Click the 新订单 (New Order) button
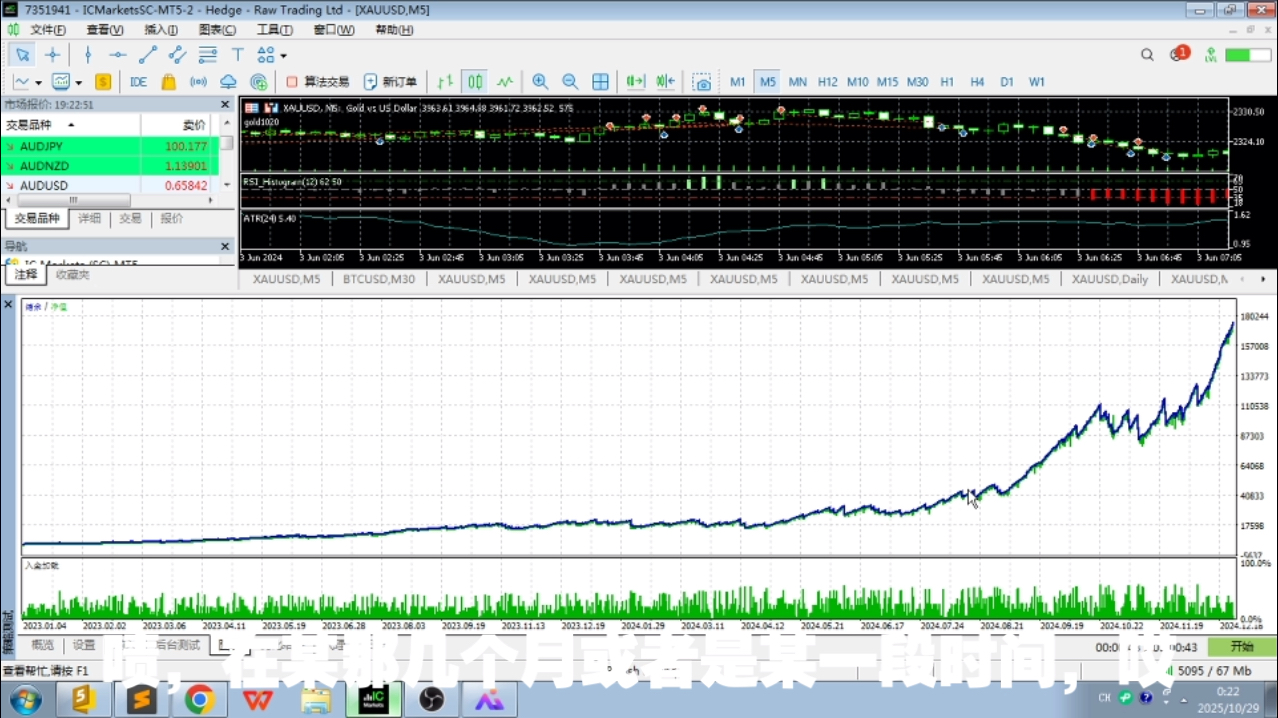The width and height of the screenshot is (1278, 718). click(x=390, y=82)
